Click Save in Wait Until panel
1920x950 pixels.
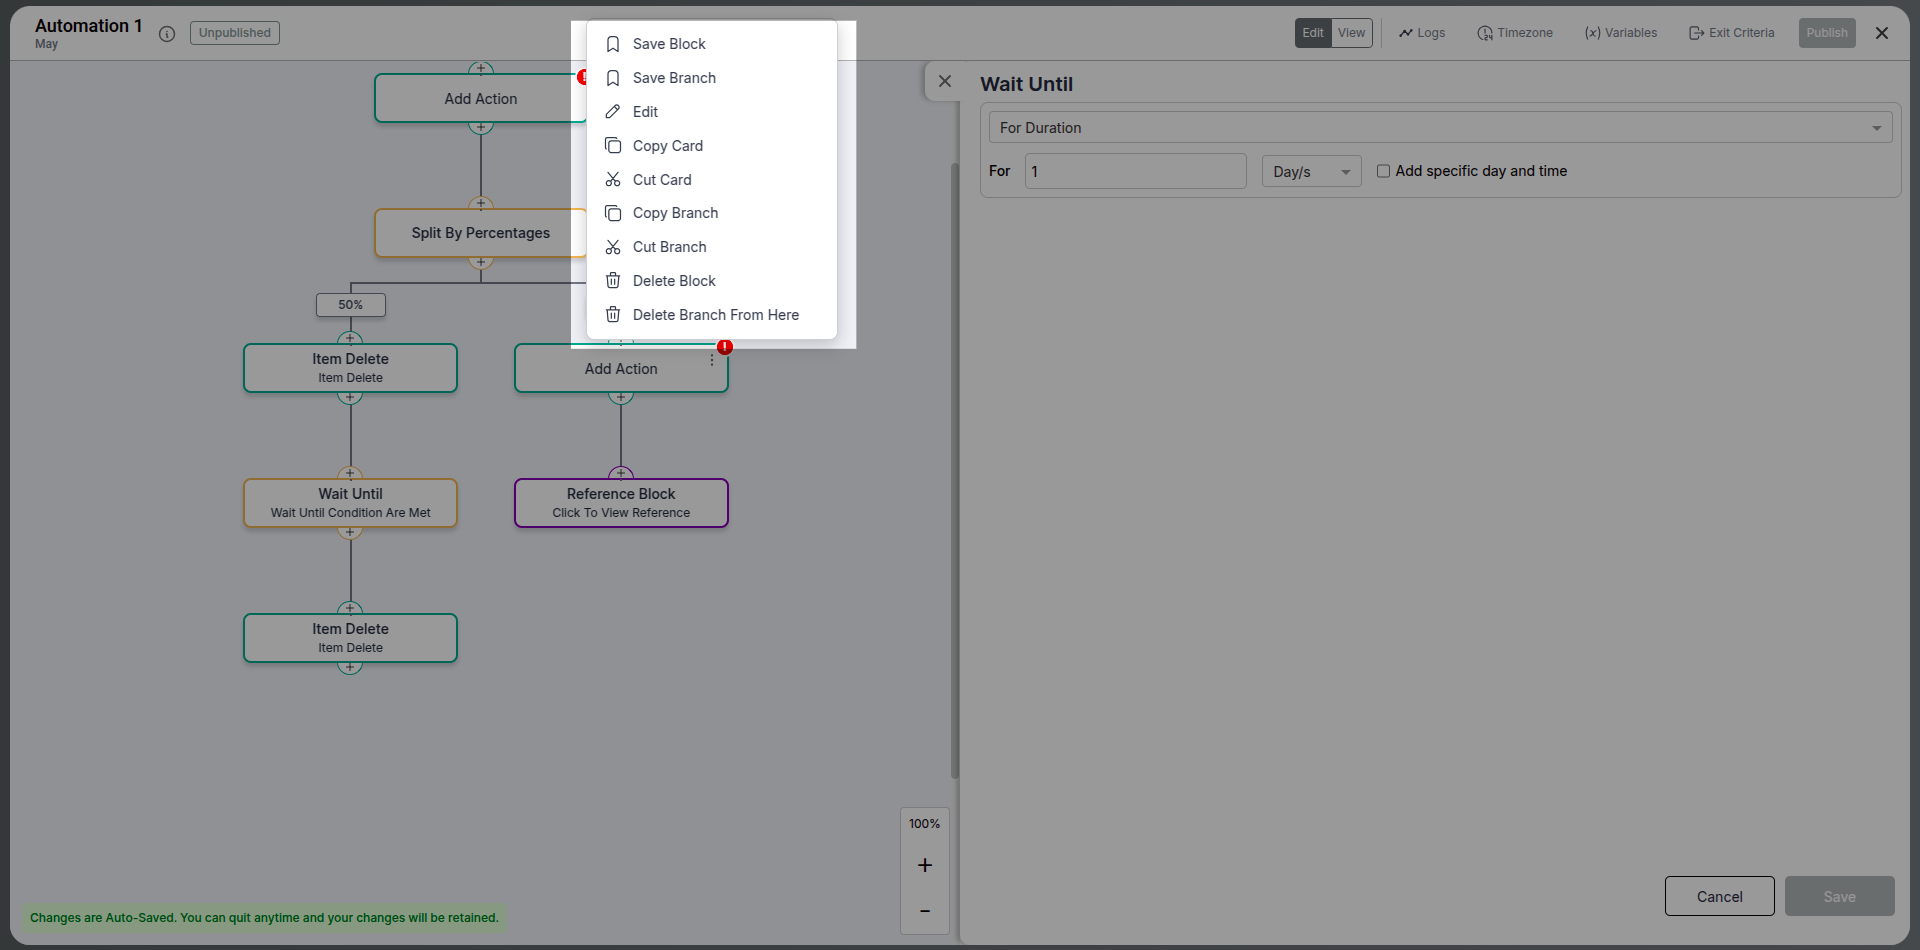[1840, 896]
